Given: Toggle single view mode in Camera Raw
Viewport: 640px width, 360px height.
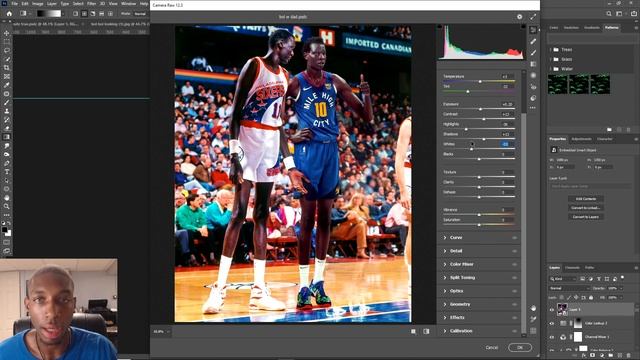Looking at the screenshot, I should pos(413,331).
